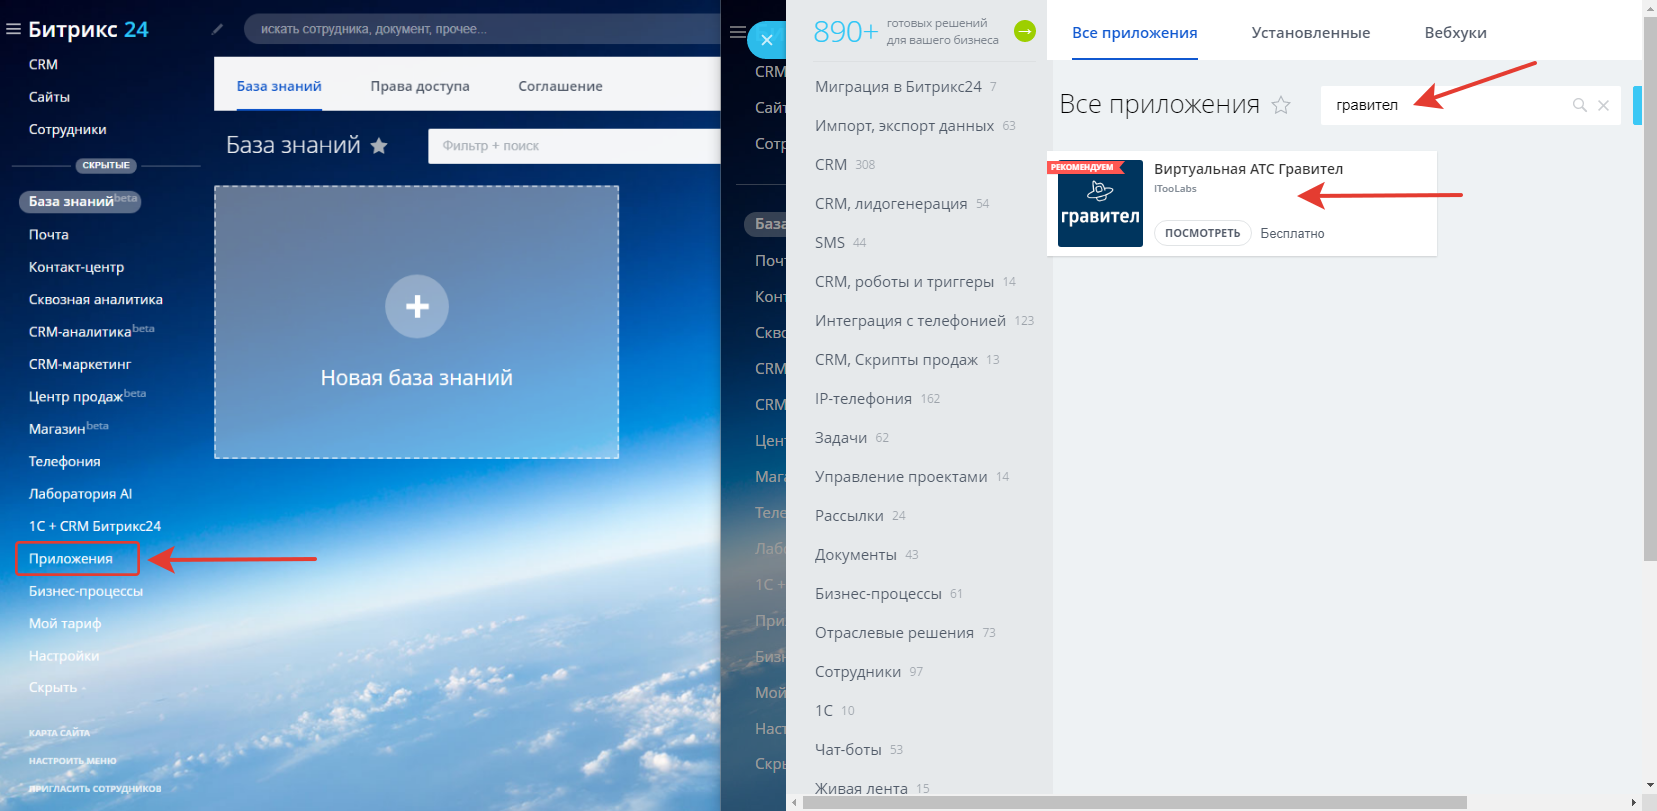The image size is (1657, 811).
Task: Select the Все приложения tab
Action: click(1135, 33)
